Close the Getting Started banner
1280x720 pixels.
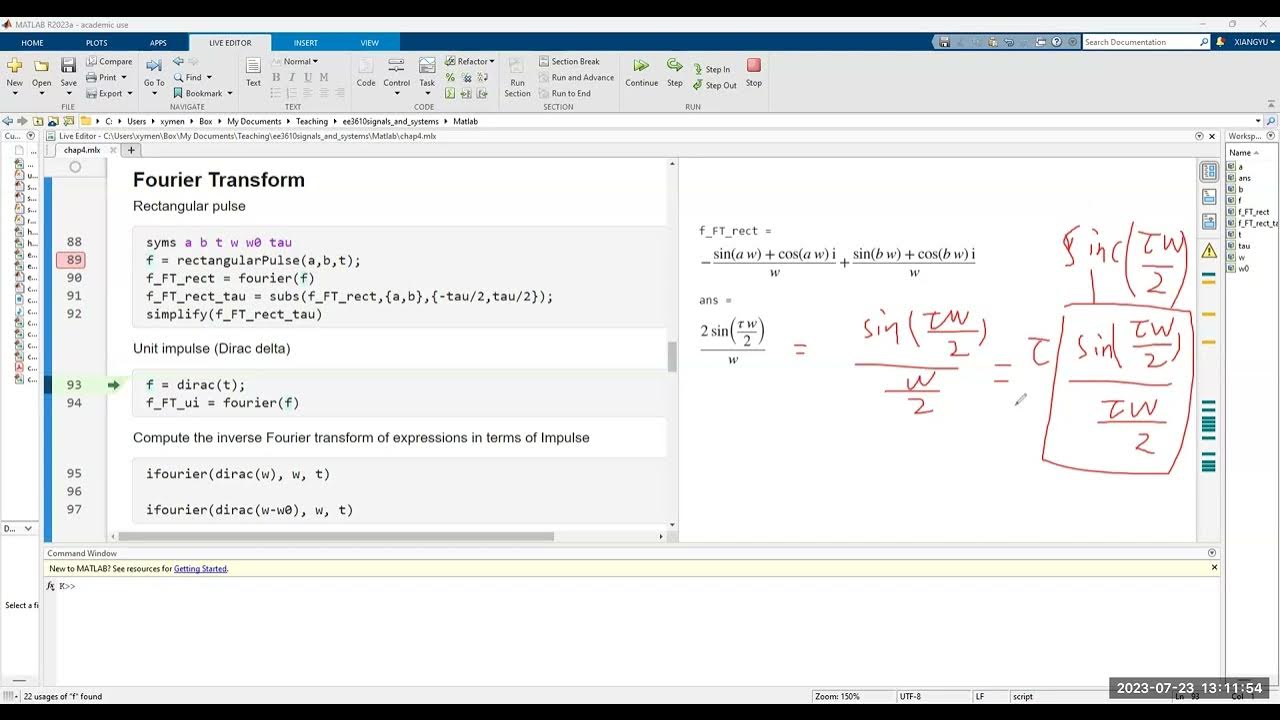[1214, 568]
